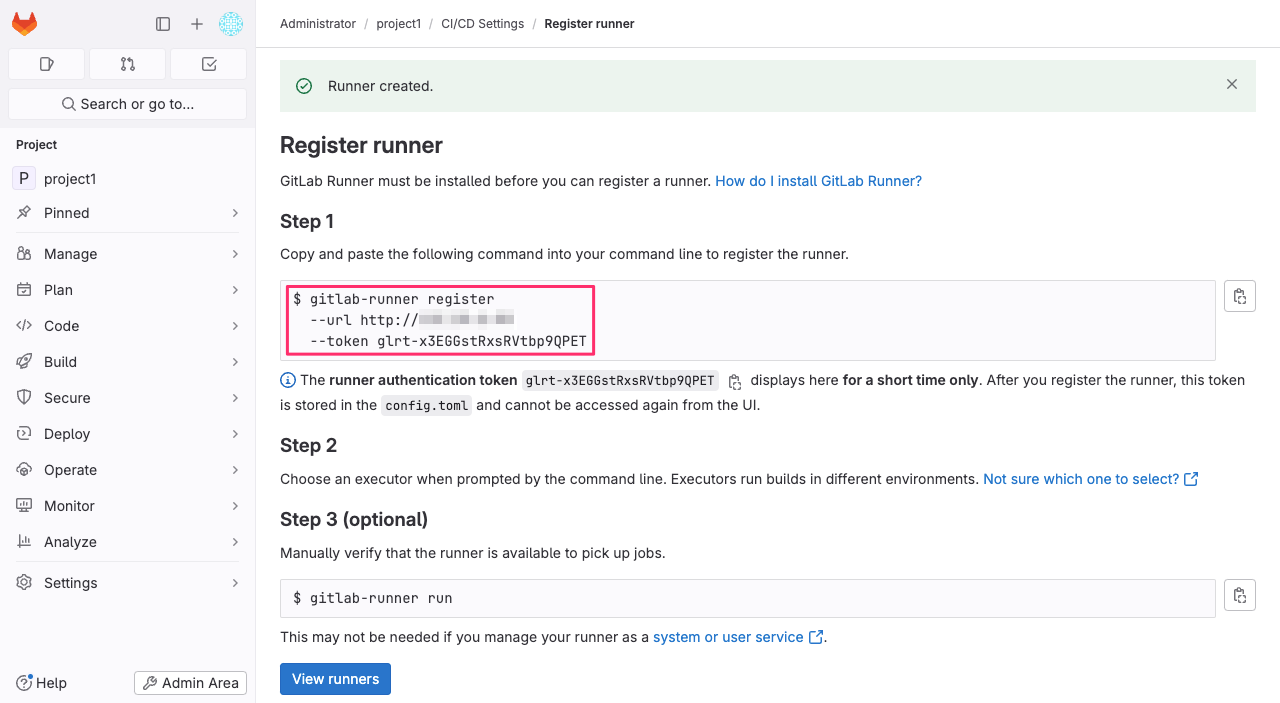1280x703 pixels.
Task: Click the green success check icon
Action: [x=304, y=86]
